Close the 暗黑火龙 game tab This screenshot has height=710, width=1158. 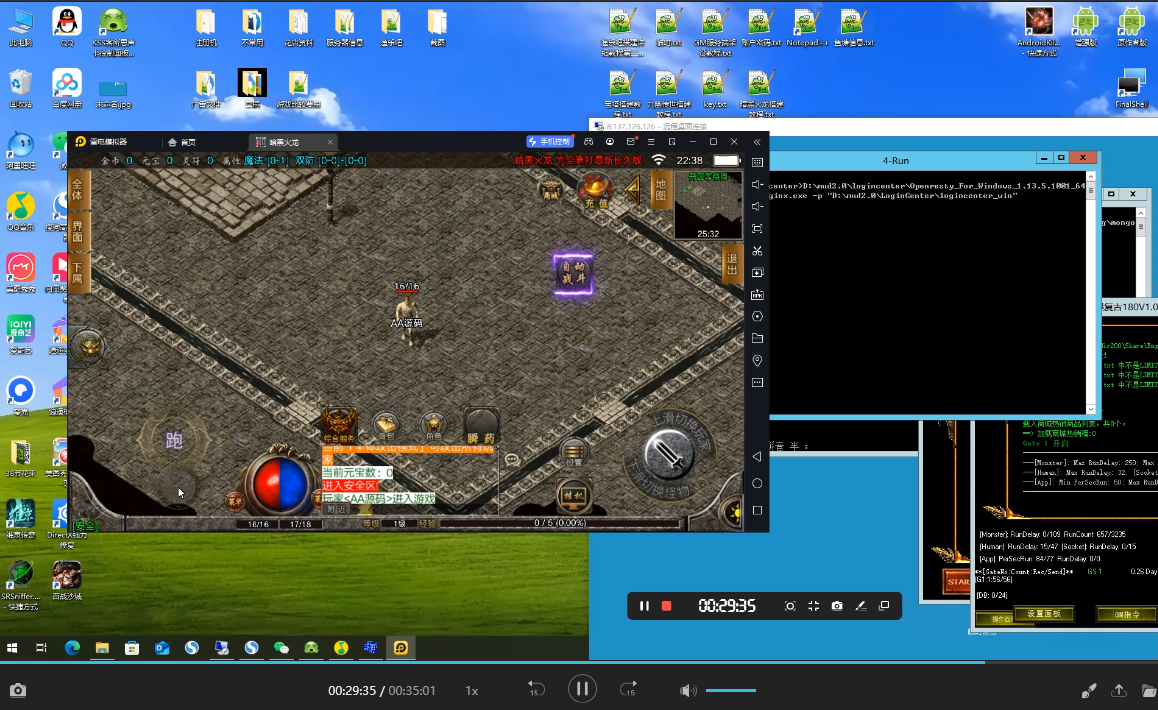tap(330, 142)
